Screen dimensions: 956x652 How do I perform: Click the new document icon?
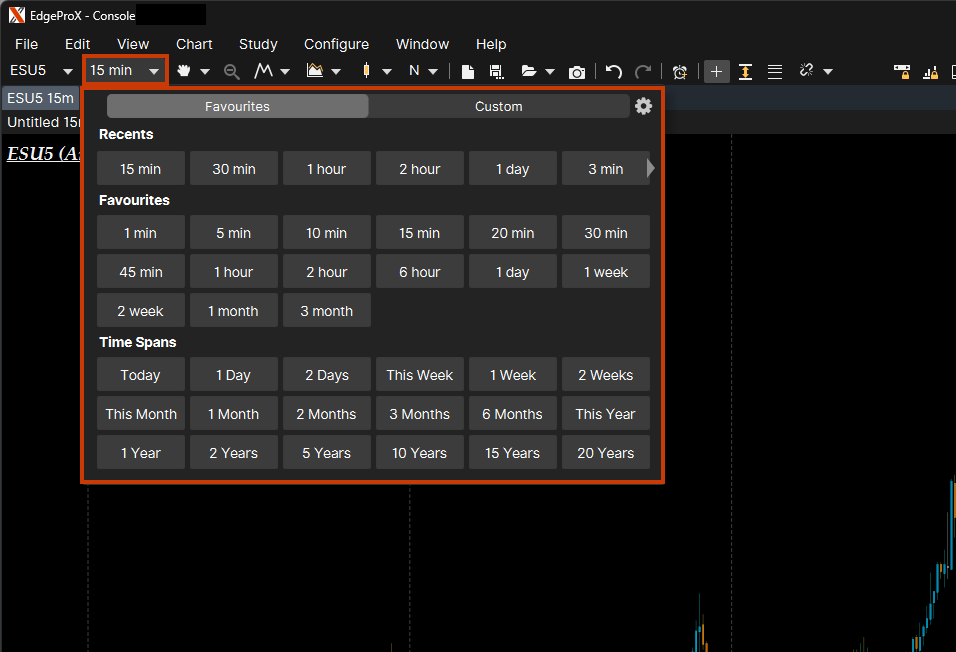pos(467,71)
